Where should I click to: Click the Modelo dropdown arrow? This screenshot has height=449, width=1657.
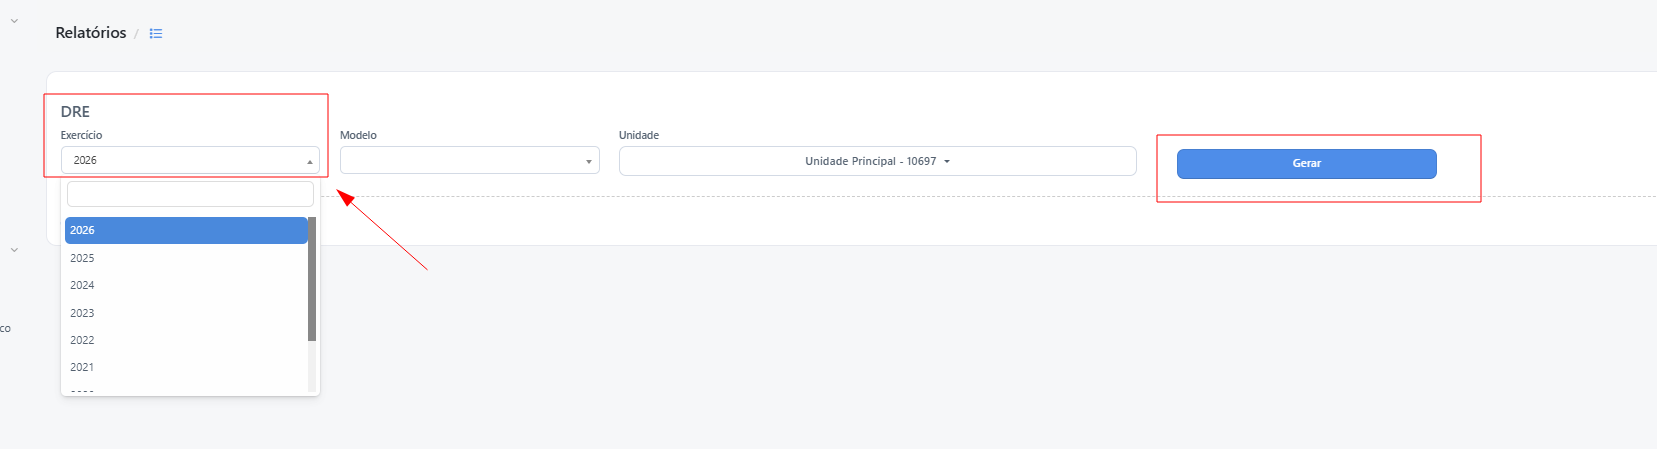[x=589, y=161]
